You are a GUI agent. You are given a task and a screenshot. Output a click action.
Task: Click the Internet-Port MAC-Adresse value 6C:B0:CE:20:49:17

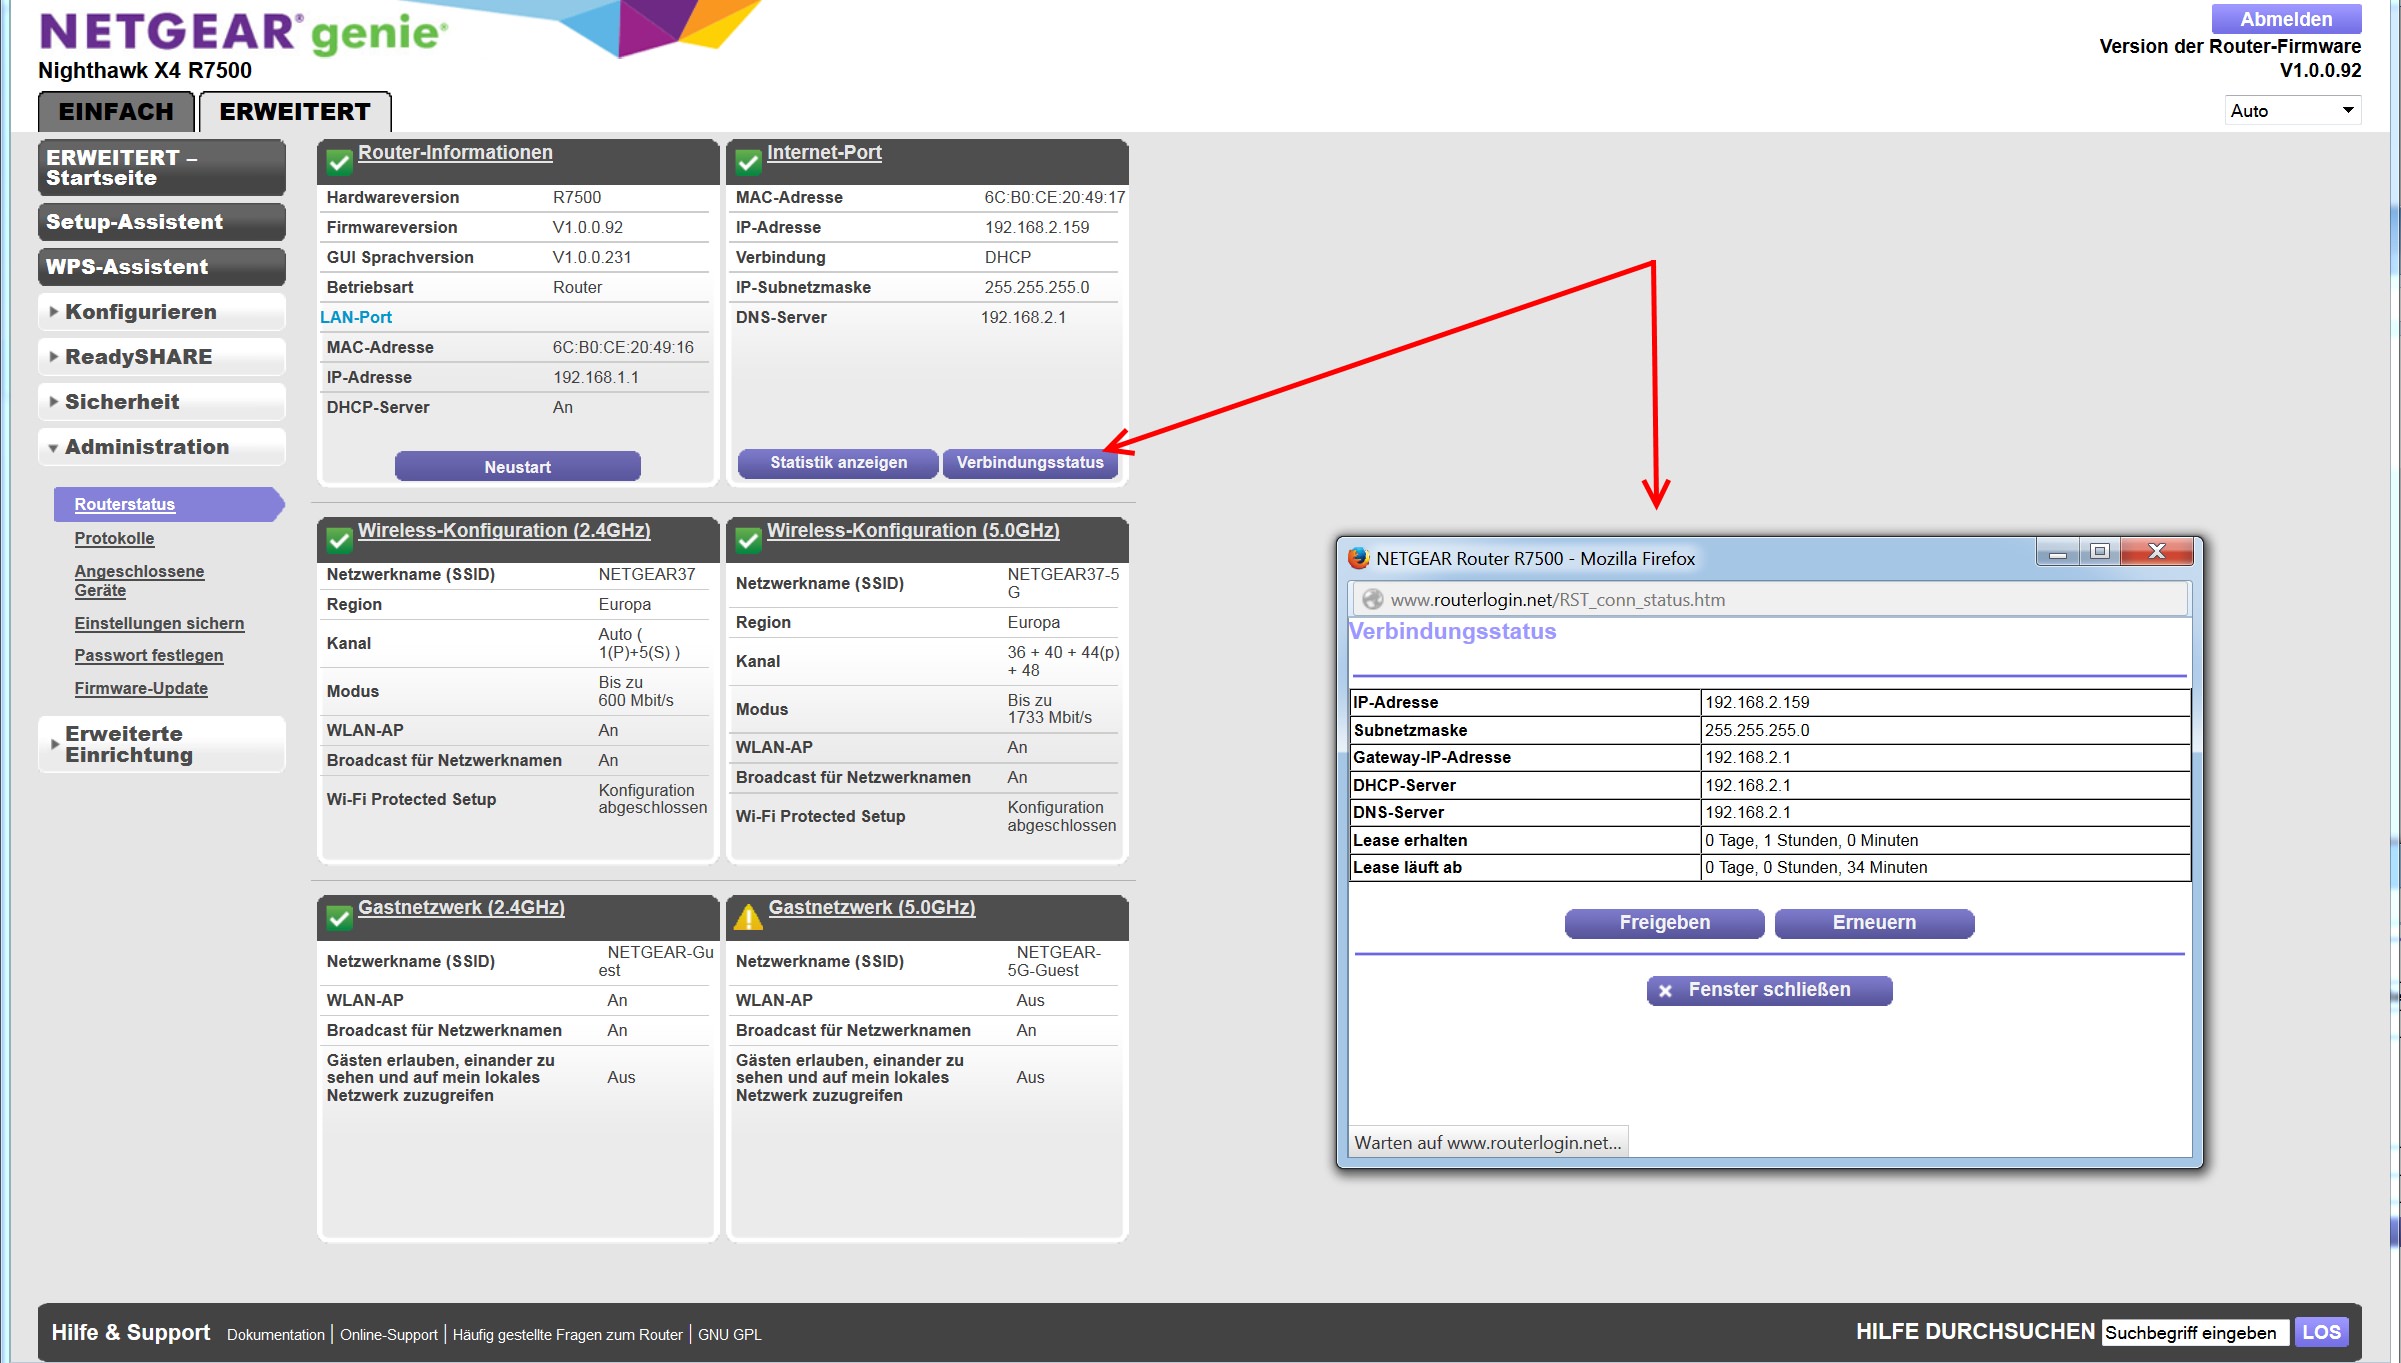click(x=1054, y=197)
